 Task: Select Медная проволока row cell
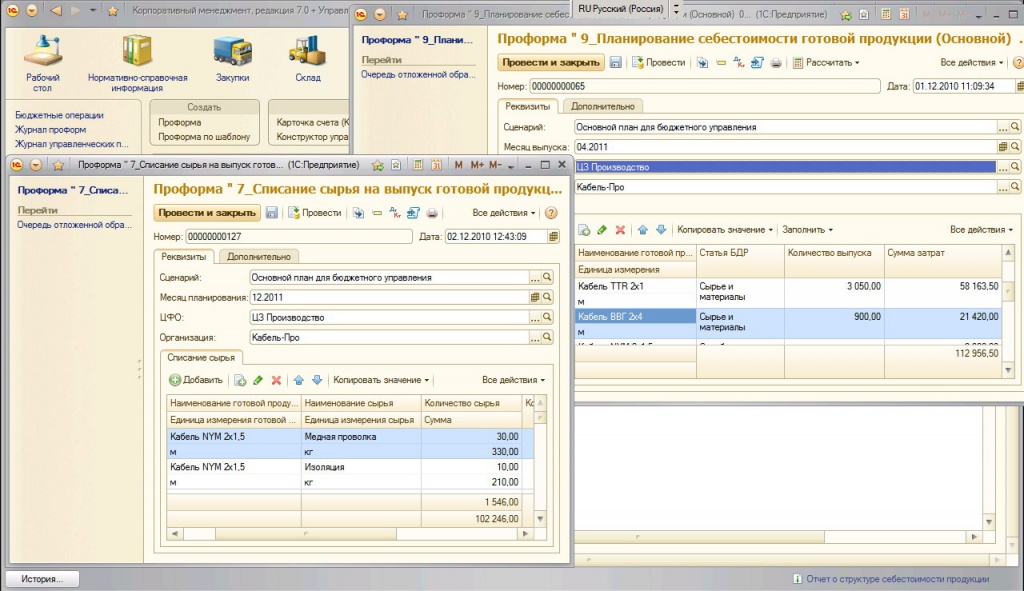coord(361,437)
